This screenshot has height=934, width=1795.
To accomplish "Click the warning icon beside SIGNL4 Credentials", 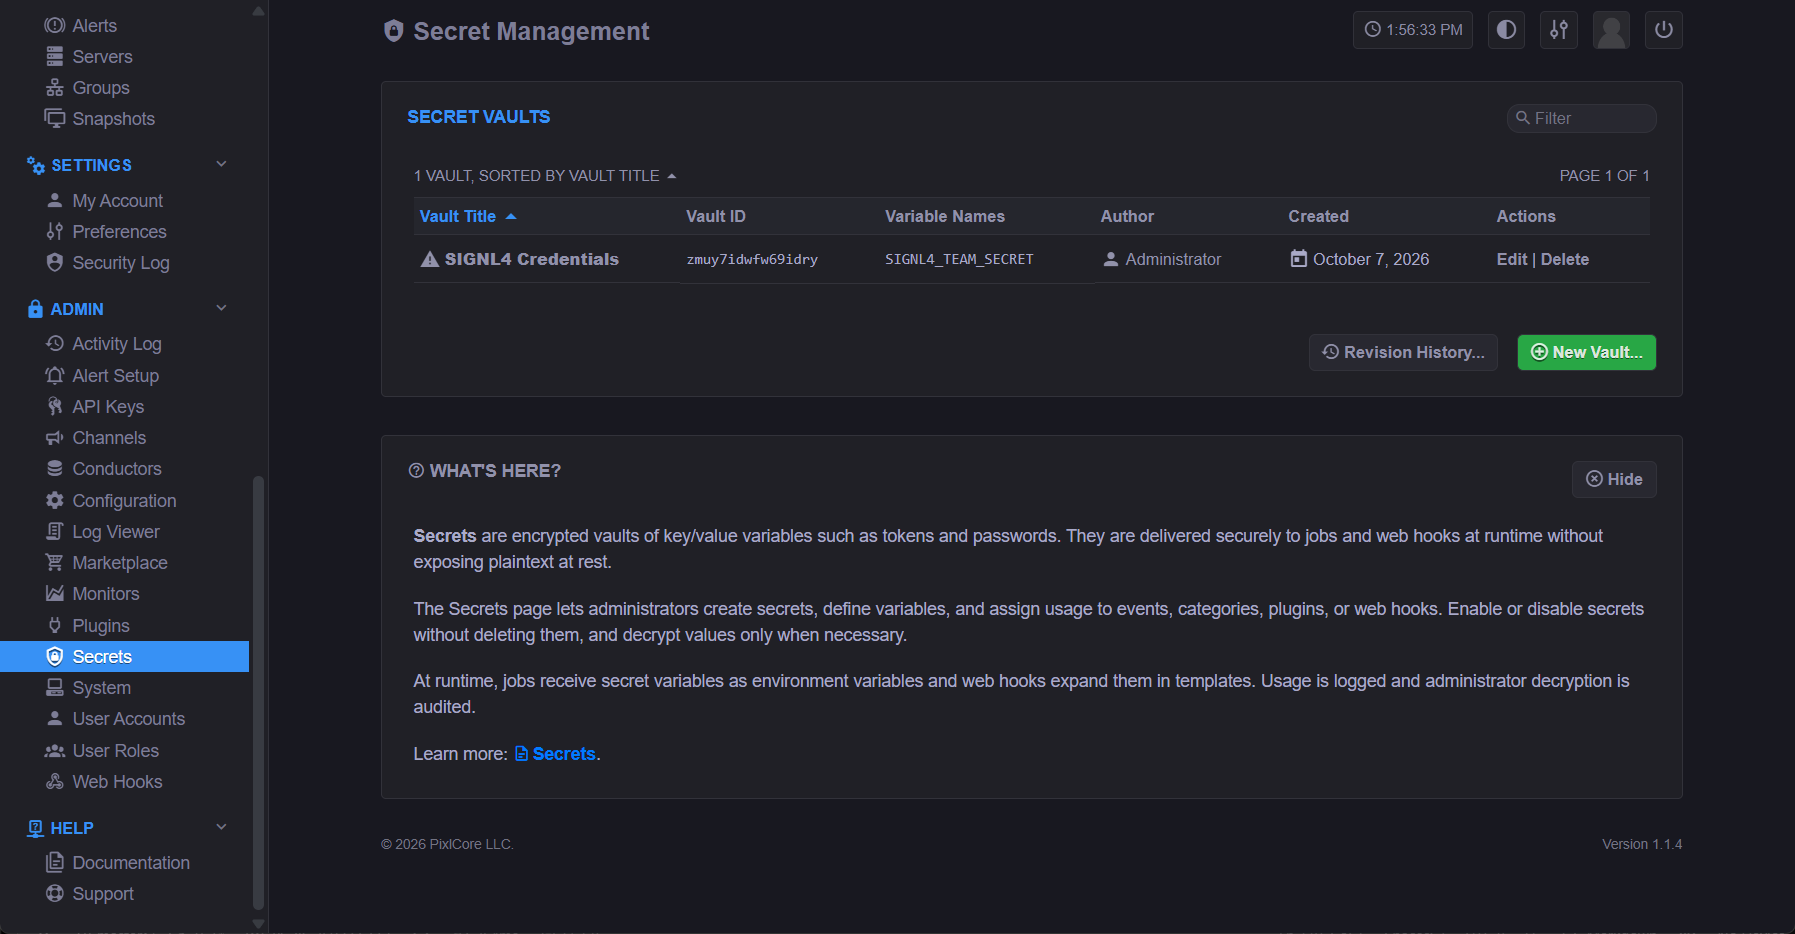I will pos(430,259).
